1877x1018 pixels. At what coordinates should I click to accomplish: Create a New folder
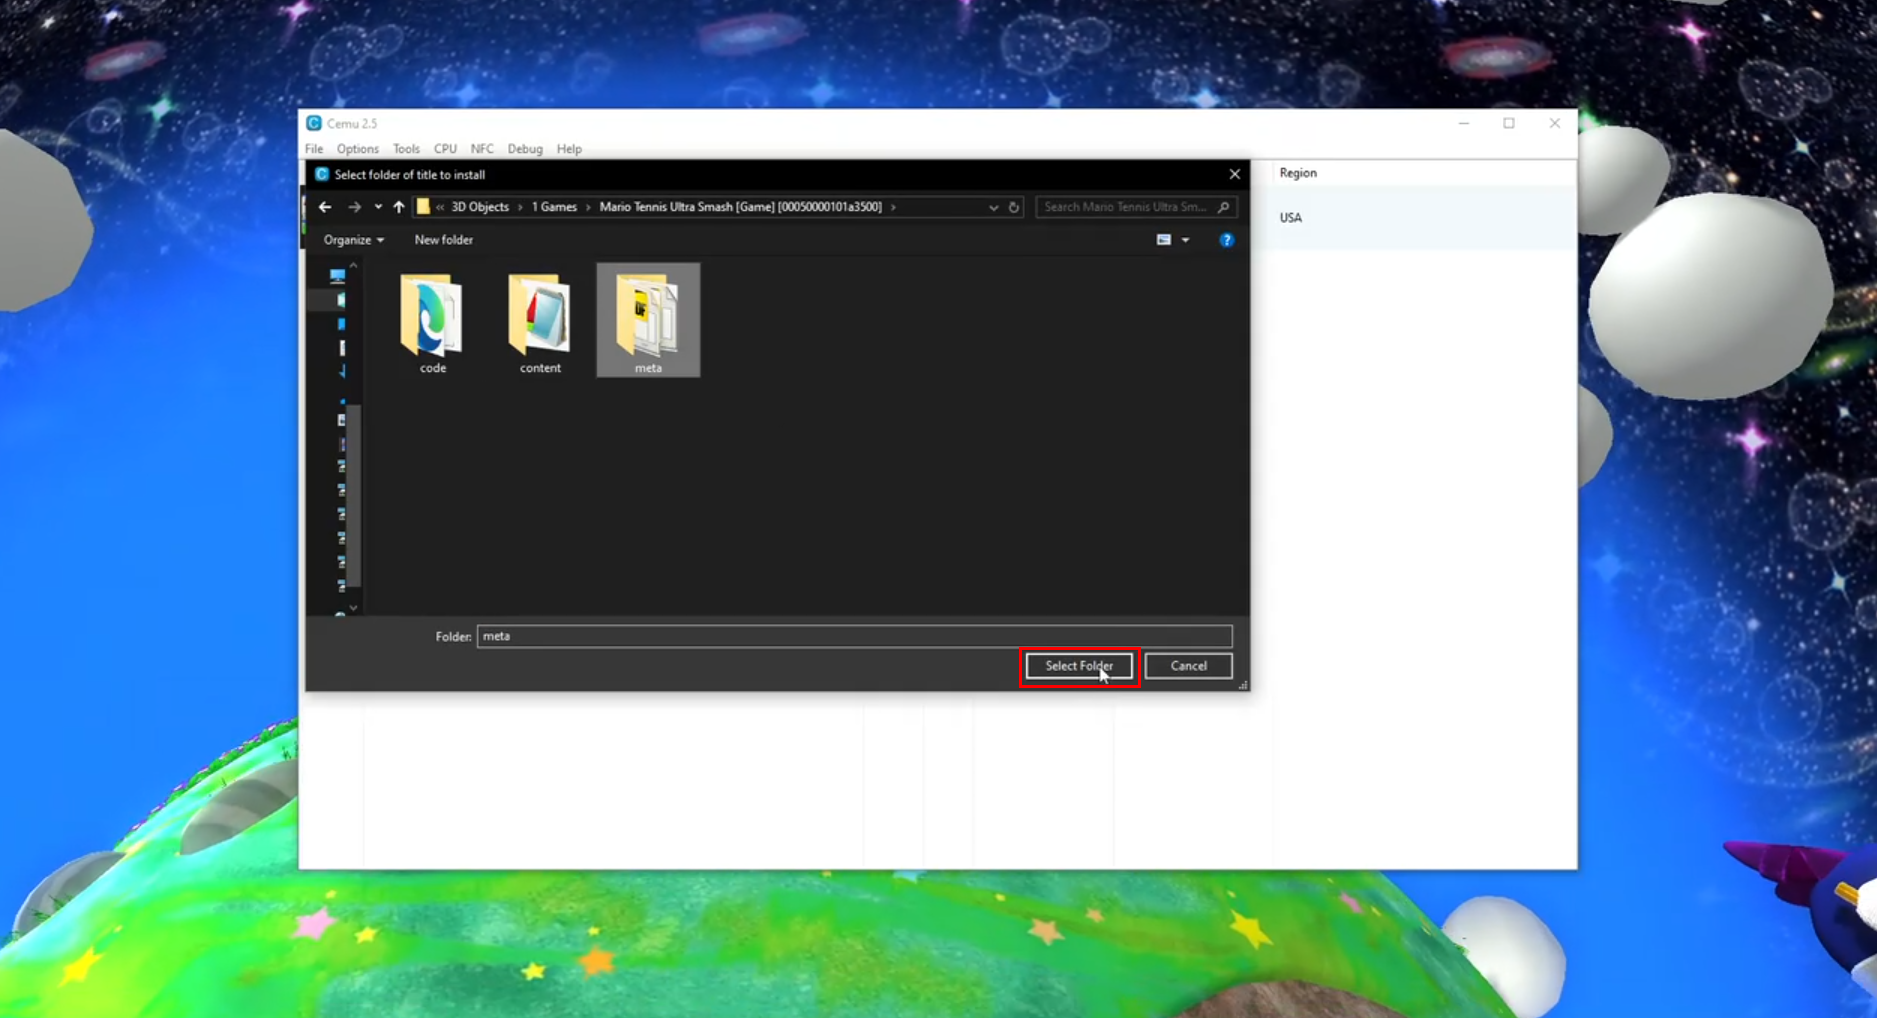(443, 240)
